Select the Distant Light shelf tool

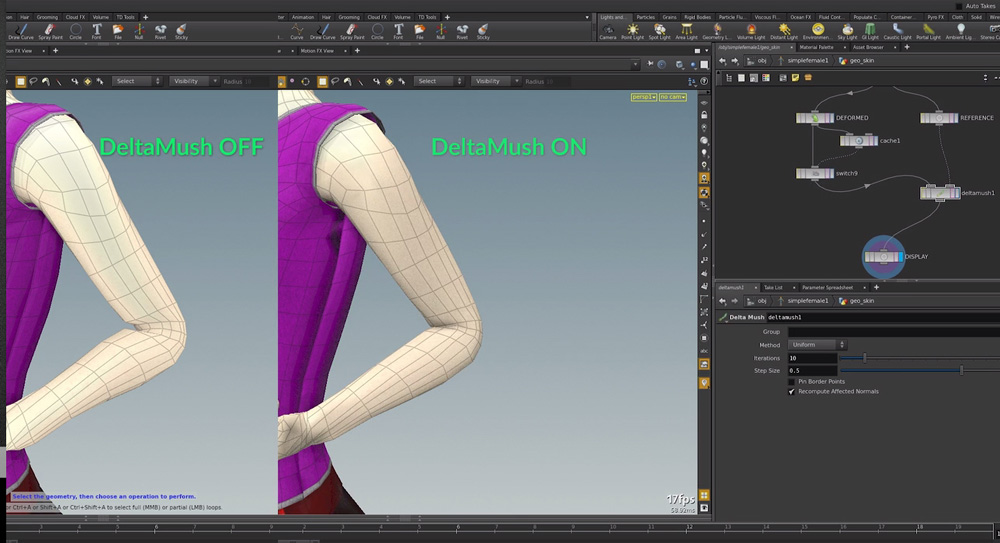point(784,32)
